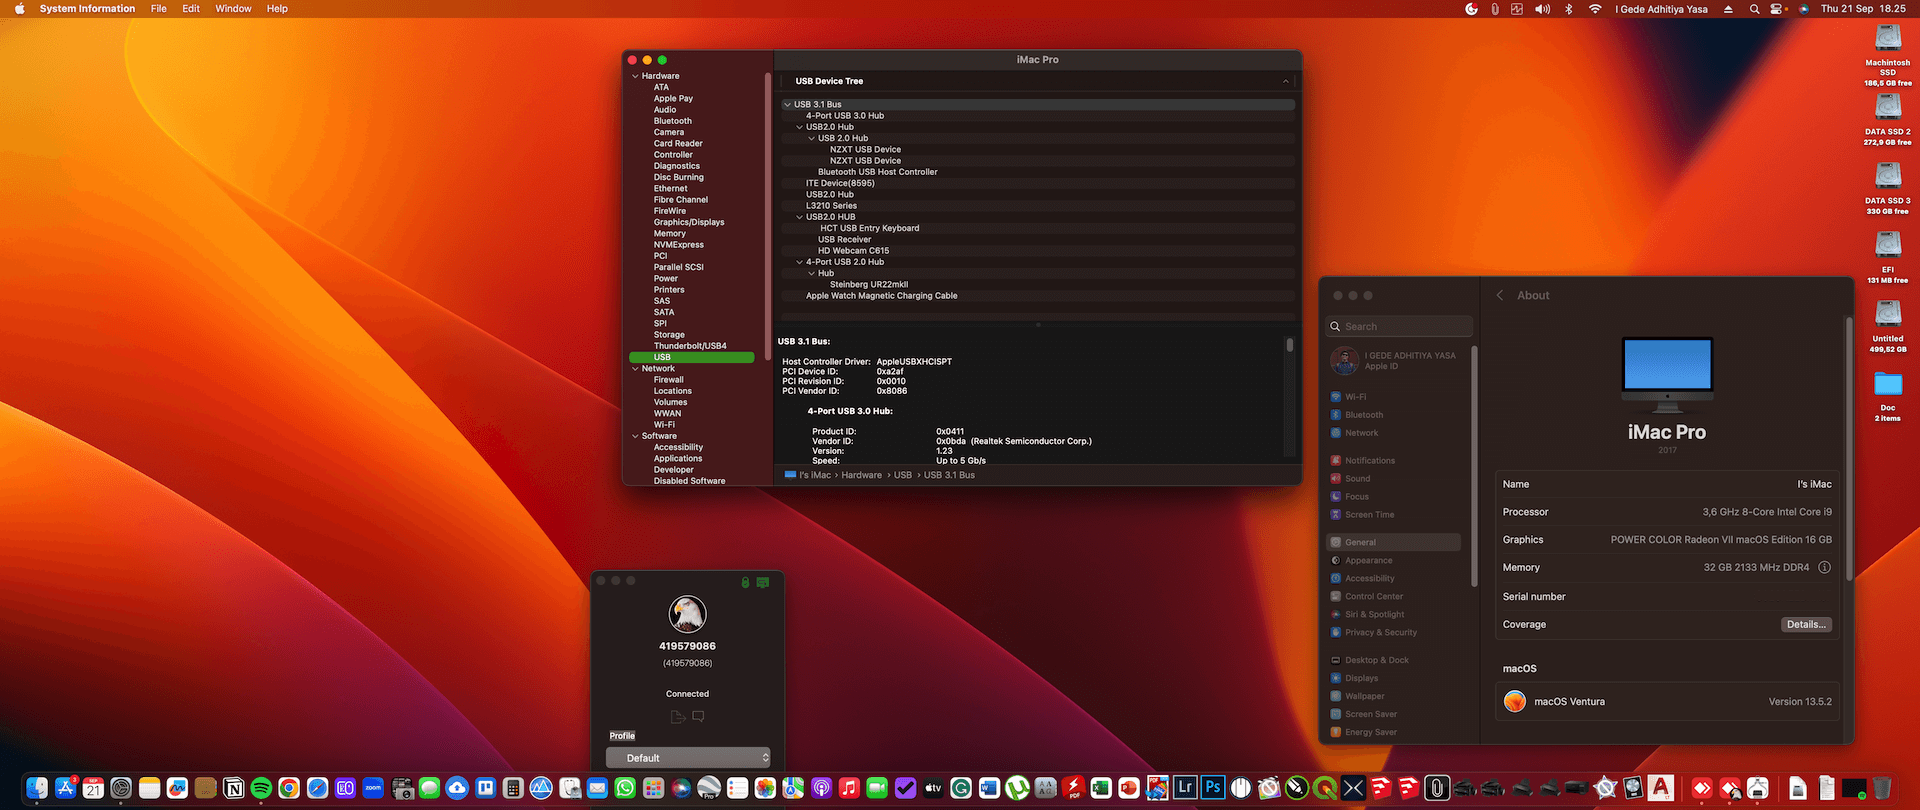The image size is (1920, 810).
Task: Open Google Chrome from the dock
Action: pos(289,788)
